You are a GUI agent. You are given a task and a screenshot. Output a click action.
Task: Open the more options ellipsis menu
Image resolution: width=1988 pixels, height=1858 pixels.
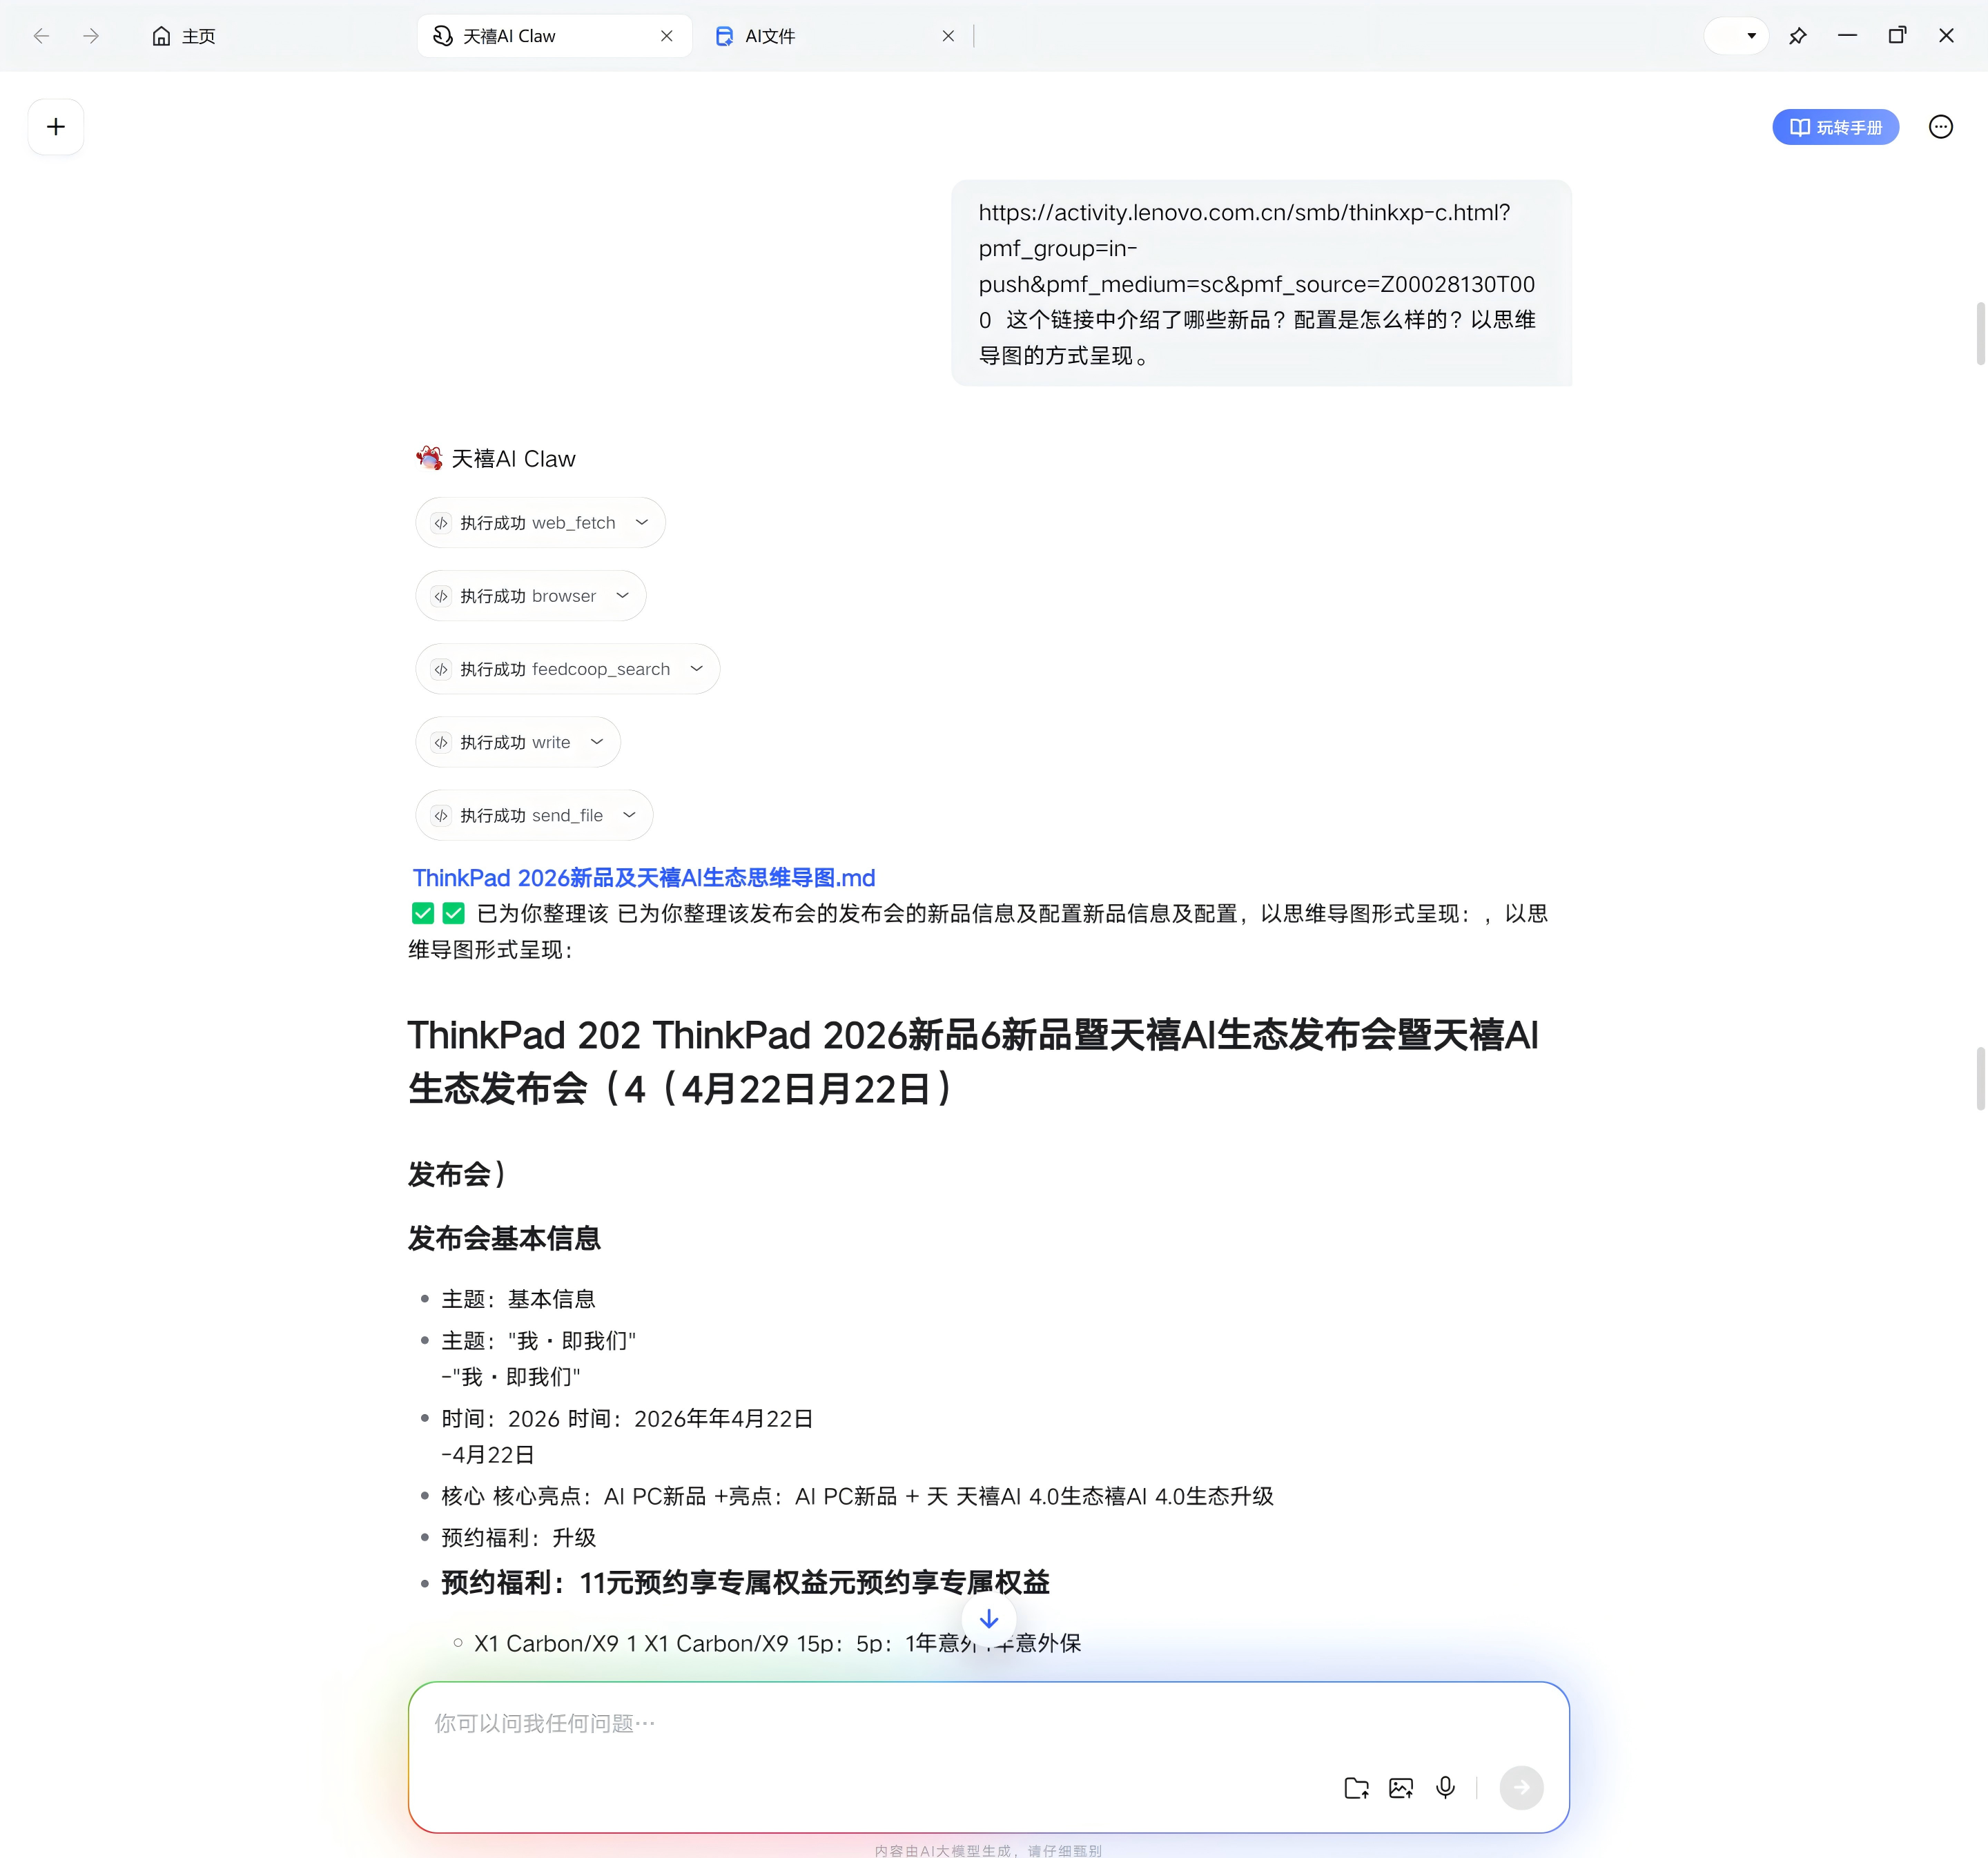tap(1940, 127)
